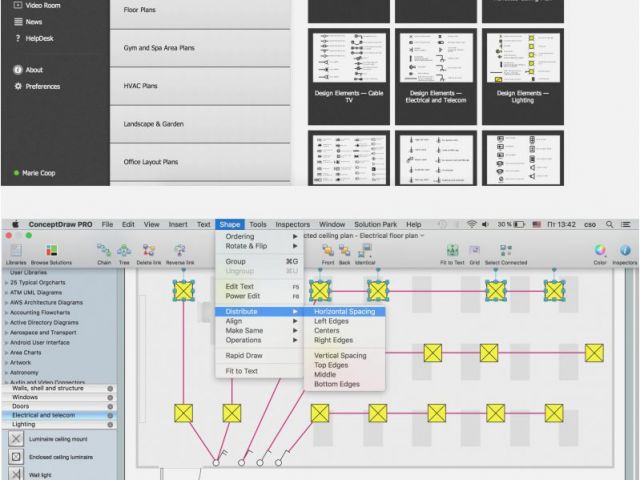Open Libraries panel from toolbar
Image resolution: width=640 pixels, height=480 pixels.
pyautogui.click(x=16, y=251)
